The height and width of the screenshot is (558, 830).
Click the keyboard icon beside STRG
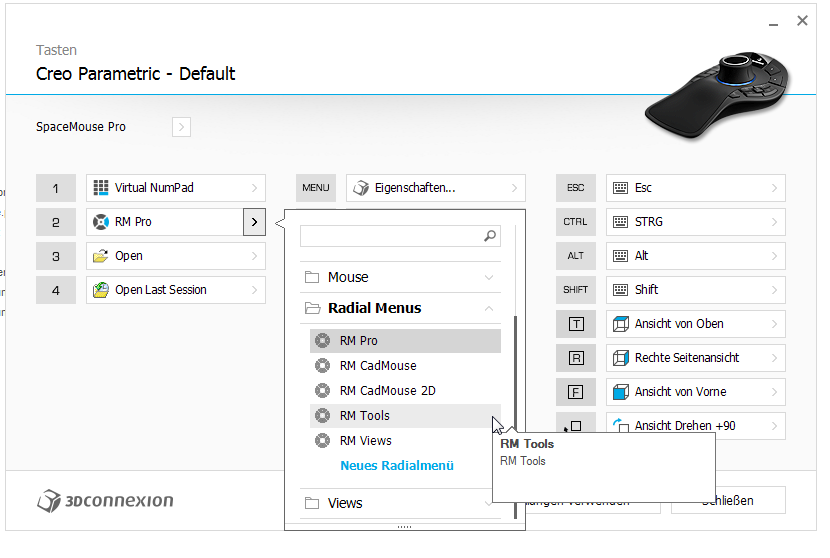[620, 222]
